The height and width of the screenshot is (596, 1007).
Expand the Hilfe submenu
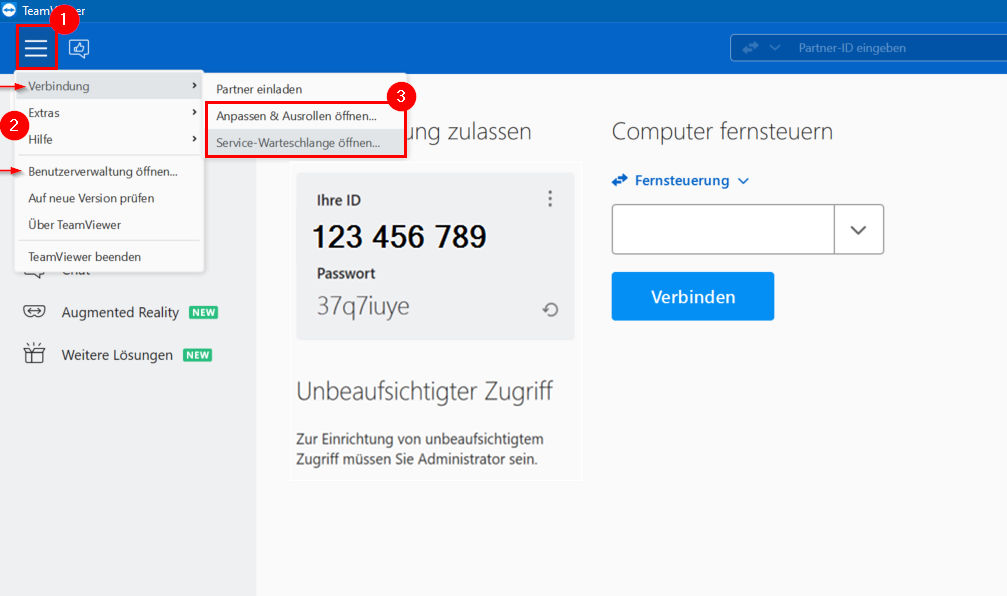[x=109, y=139]
